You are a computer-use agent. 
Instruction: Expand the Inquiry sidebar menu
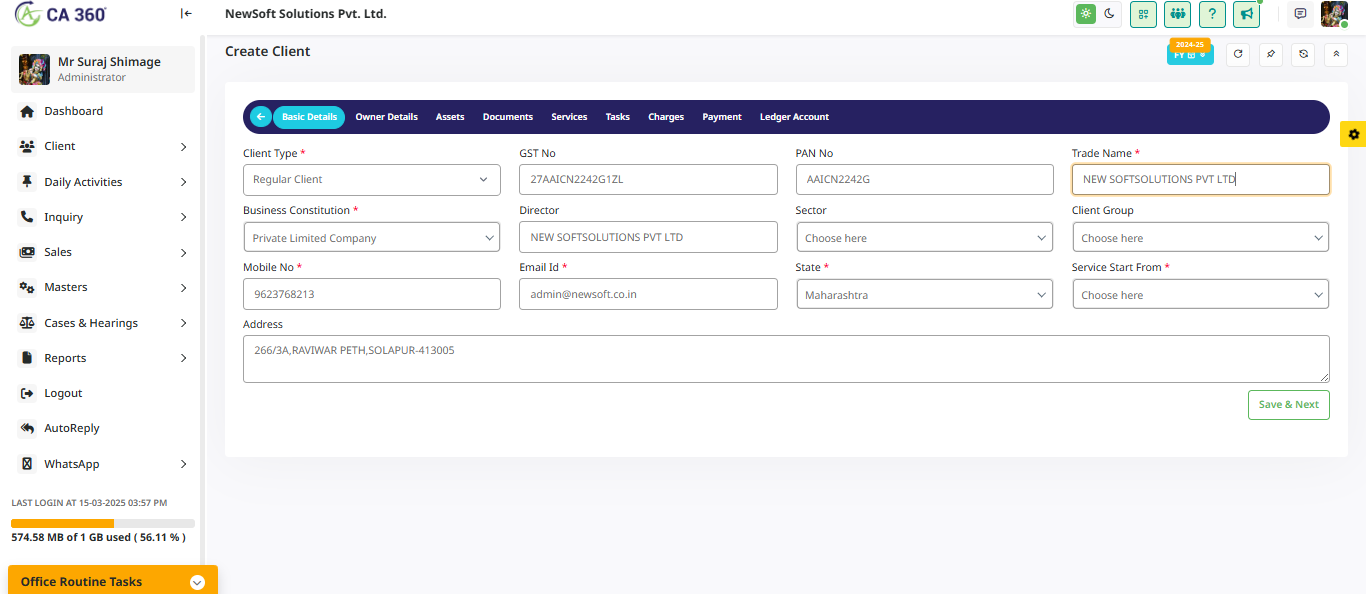pos(101,217)
